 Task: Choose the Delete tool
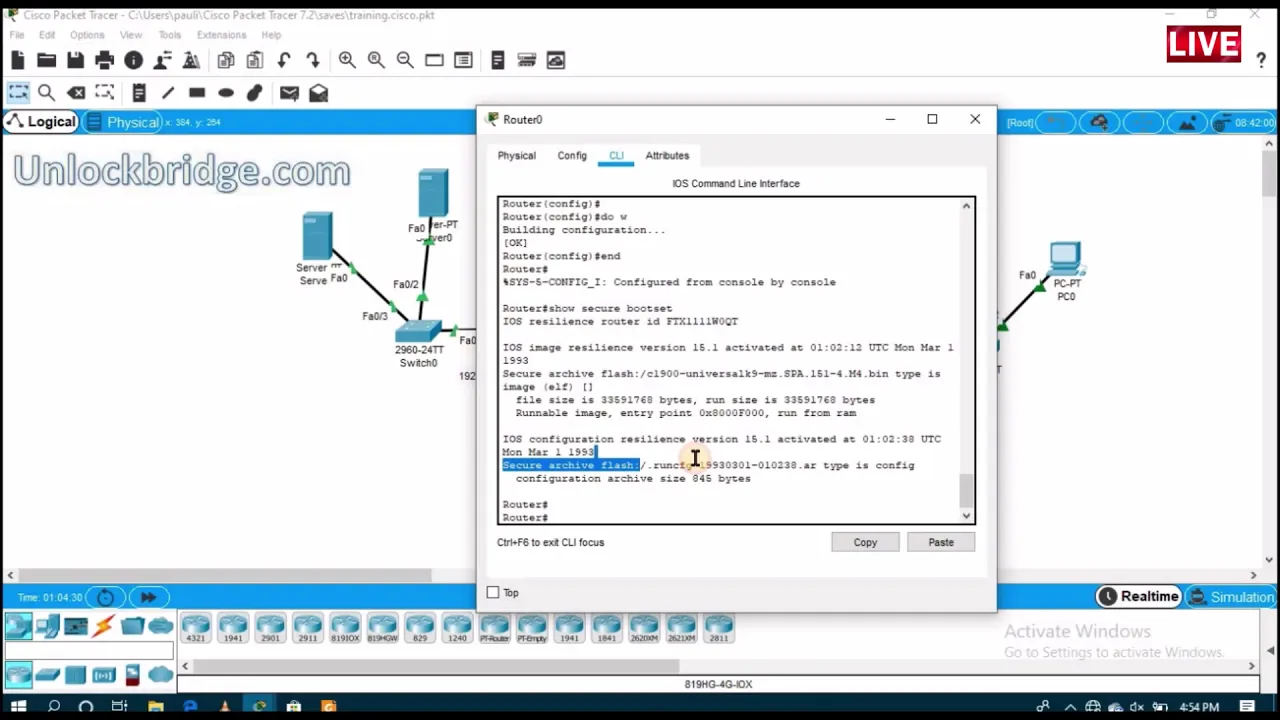click(76, 93)
